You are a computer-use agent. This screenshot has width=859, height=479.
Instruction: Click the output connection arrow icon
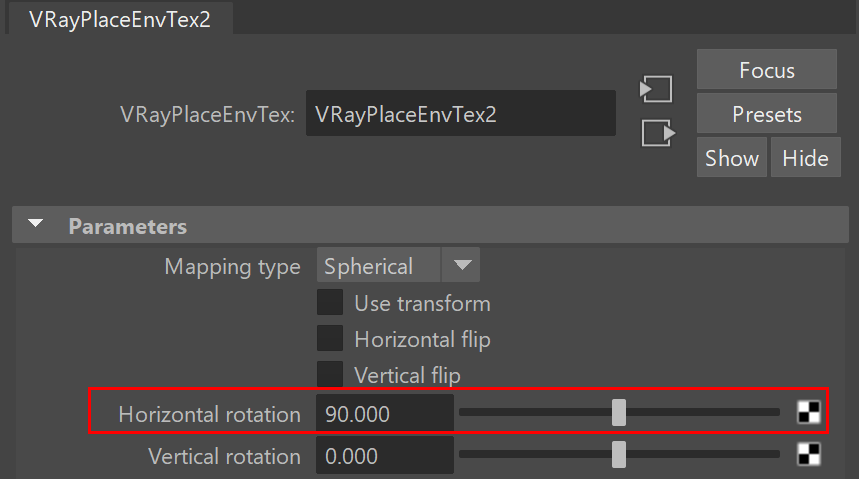[x=658, y=133]
